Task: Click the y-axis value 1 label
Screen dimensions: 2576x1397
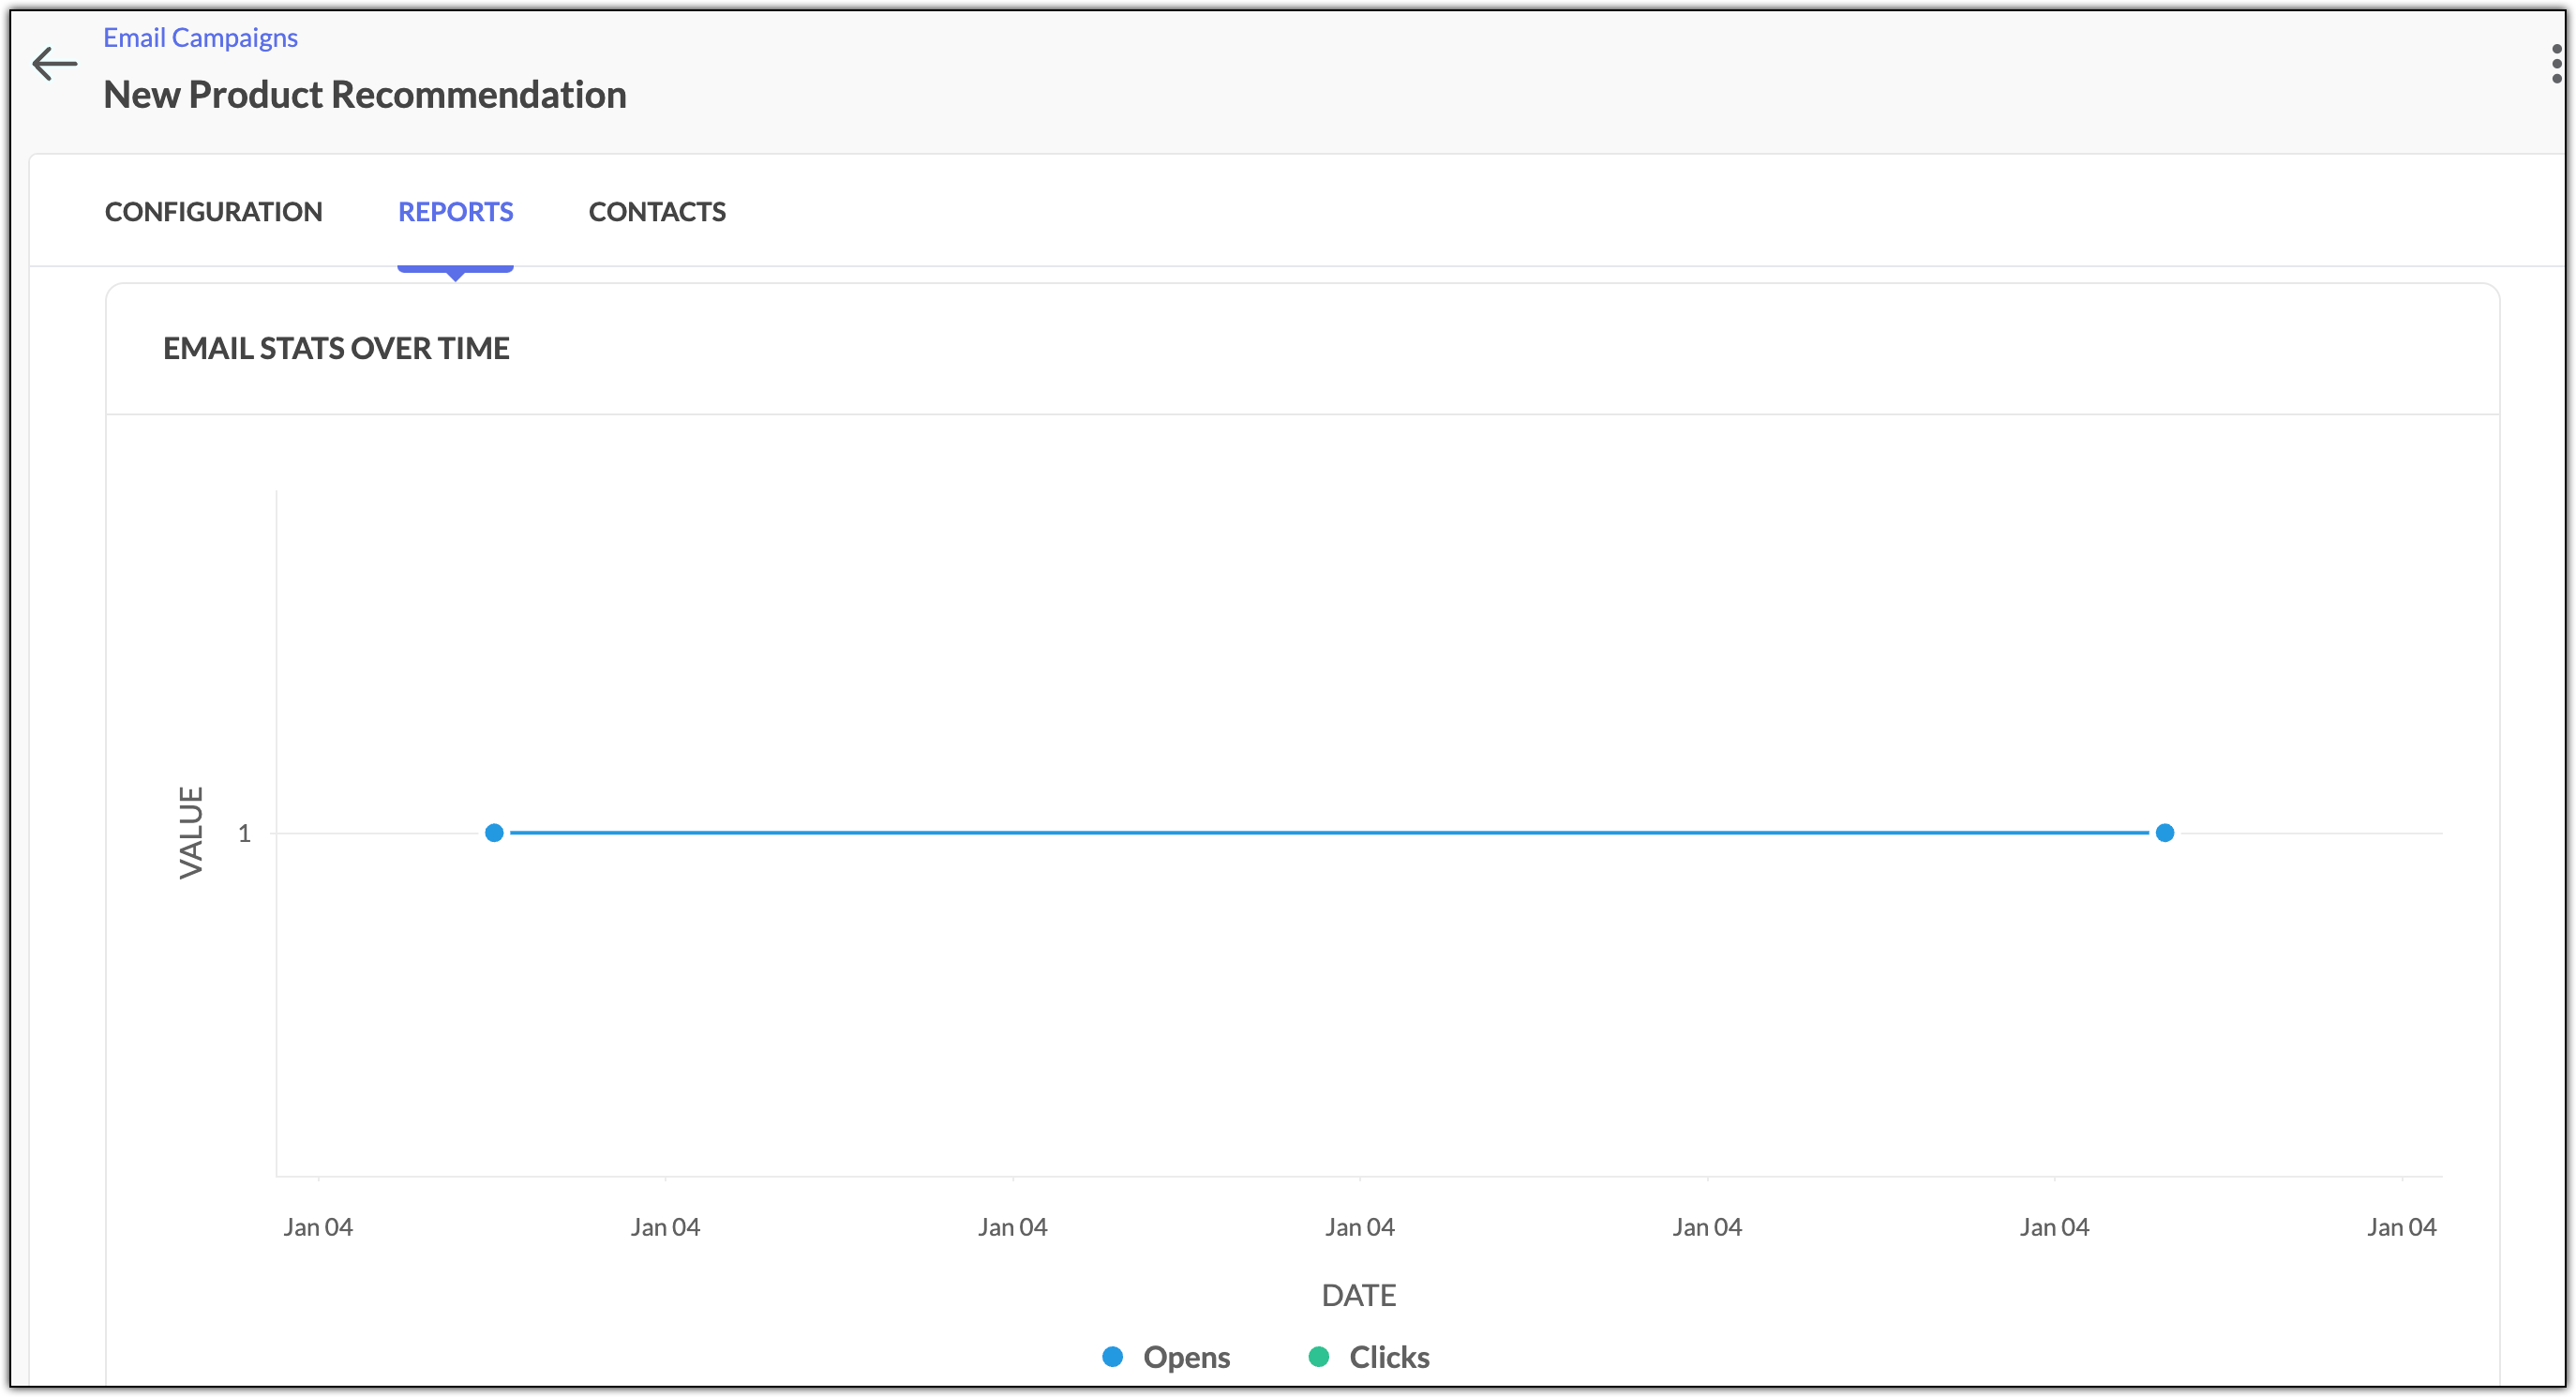Action: [x=244, y=833]
